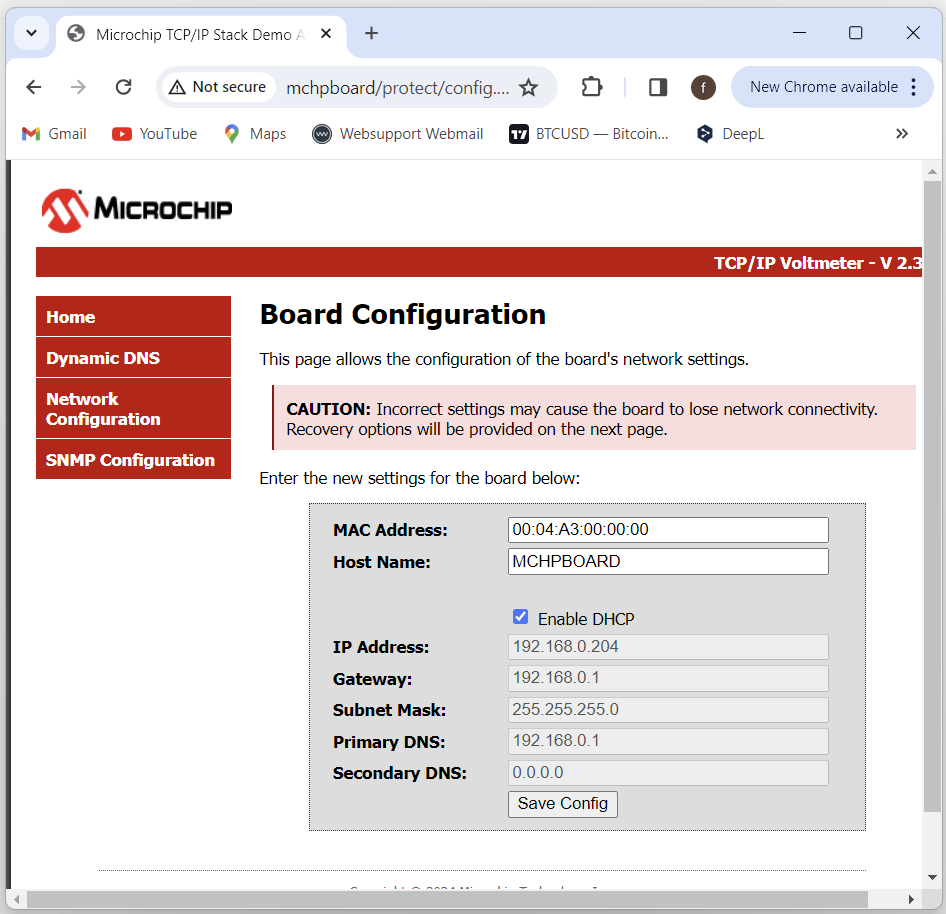Image resolution: width=946 pixels, height=914 pixels.
Task: Bookmark this page with the star icon
Action: click(529, 87)
